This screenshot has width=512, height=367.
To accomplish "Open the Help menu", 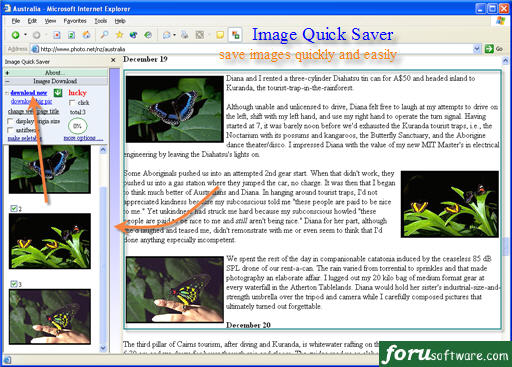I will (x=120, y=21).
